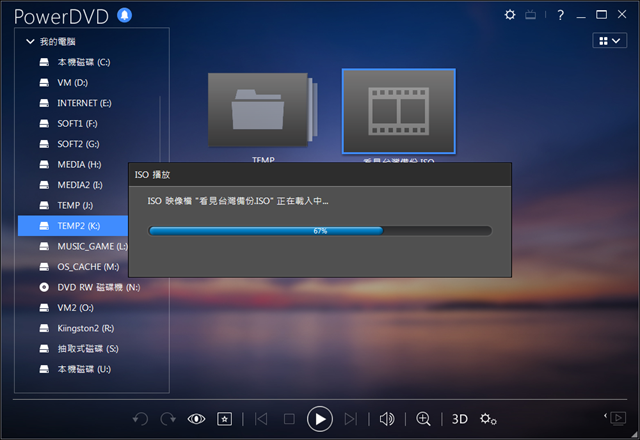Select OS_CACHE (M:) drive
Image resolution: width=640 pixels, height=440 pixels.
pyautogui.click(x=88, y=267)
